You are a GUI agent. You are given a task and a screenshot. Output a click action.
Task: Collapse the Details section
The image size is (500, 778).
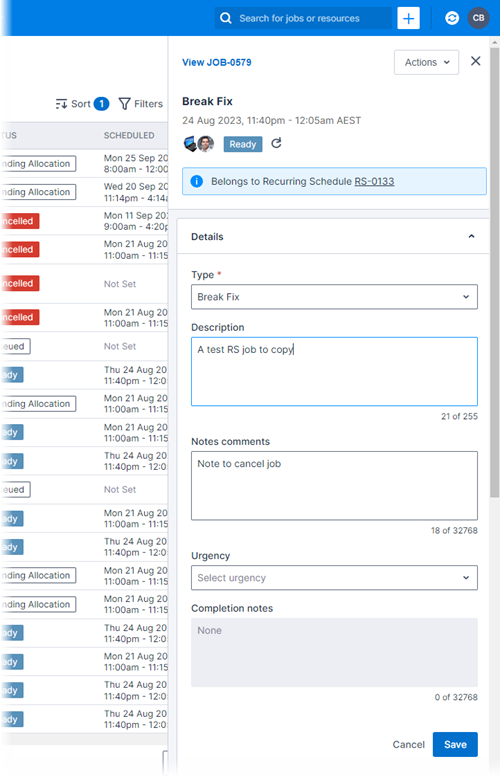pos(471,237)
